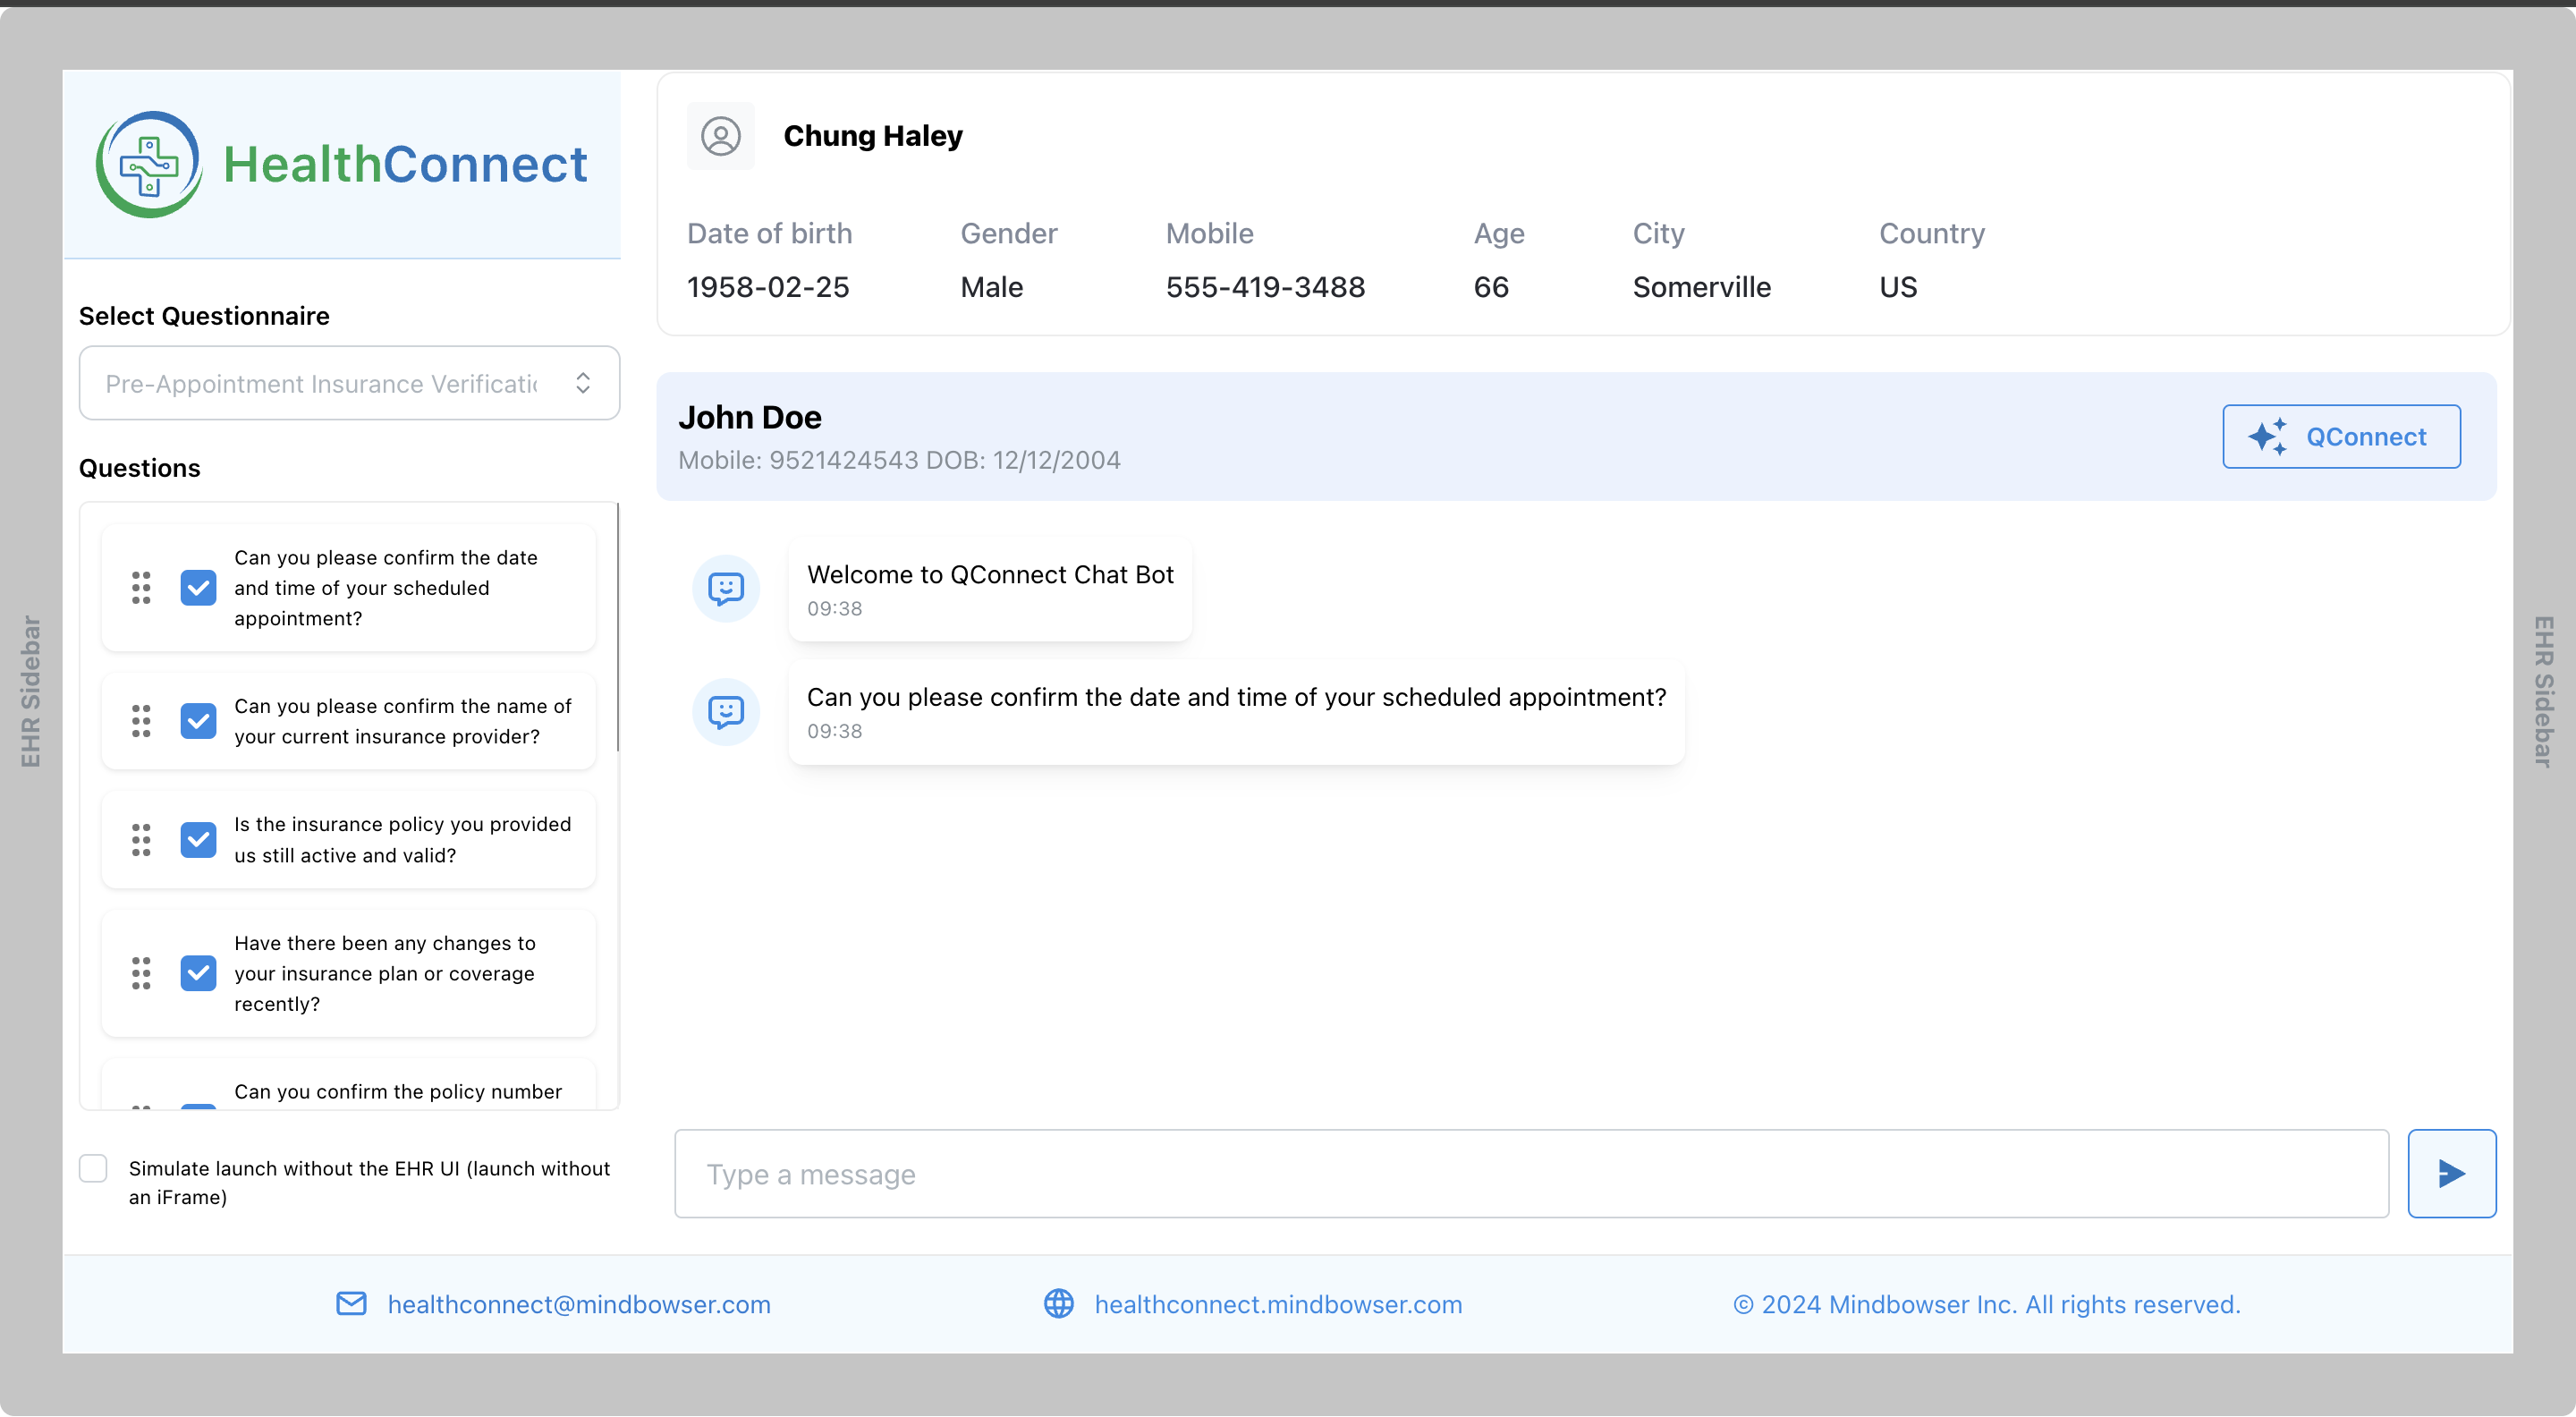Click the chat bot icon beside the welcome message

click(x=726, y=588)
